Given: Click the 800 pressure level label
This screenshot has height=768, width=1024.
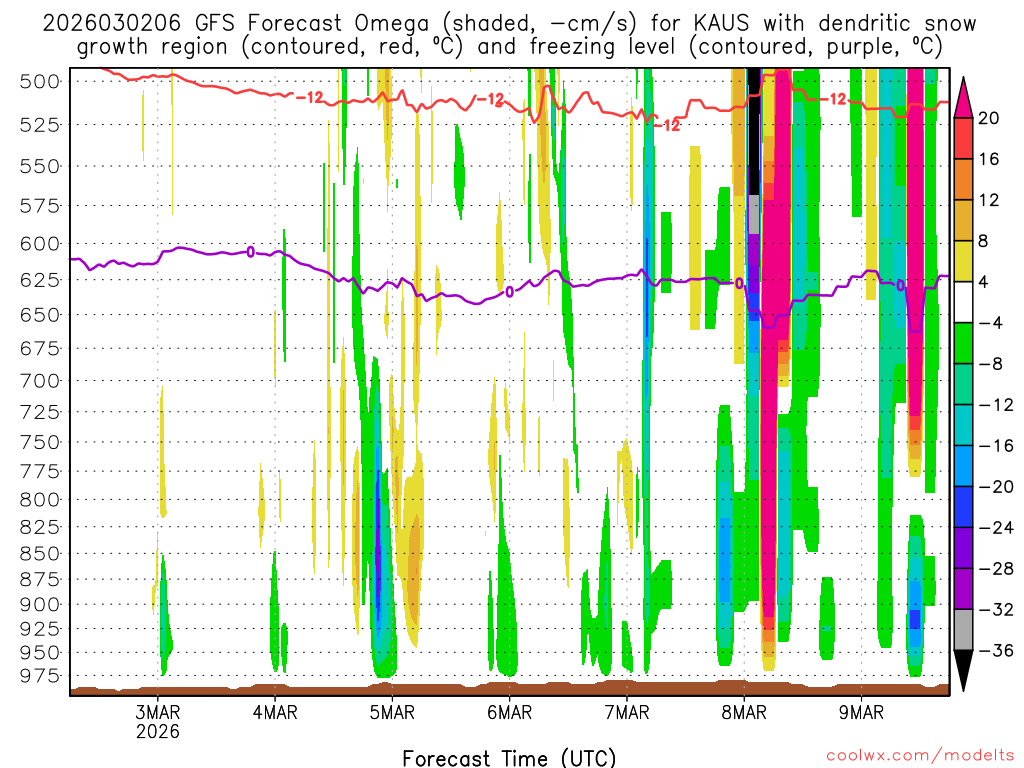Looking at the screenshot, I should tap(39, 500).
